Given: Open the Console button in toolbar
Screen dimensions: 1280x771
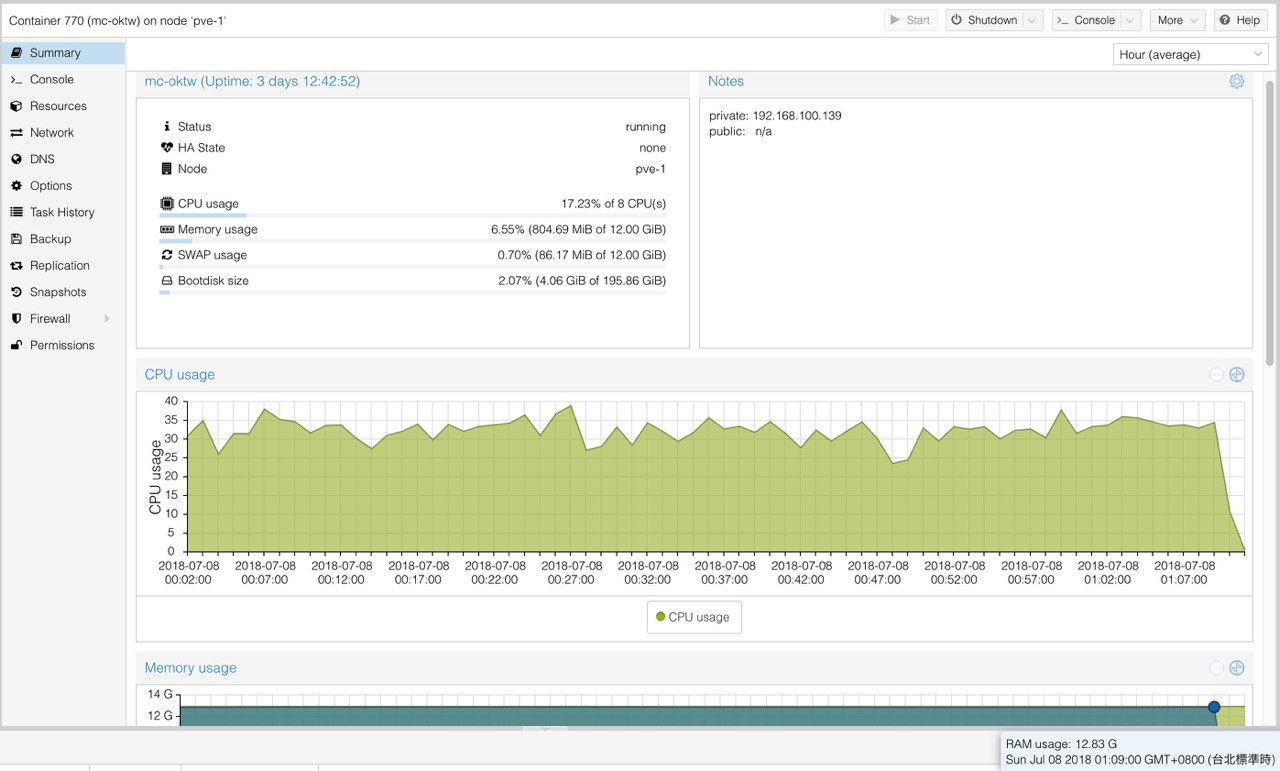Looking at the screenshot, I should pos(1086,20).
